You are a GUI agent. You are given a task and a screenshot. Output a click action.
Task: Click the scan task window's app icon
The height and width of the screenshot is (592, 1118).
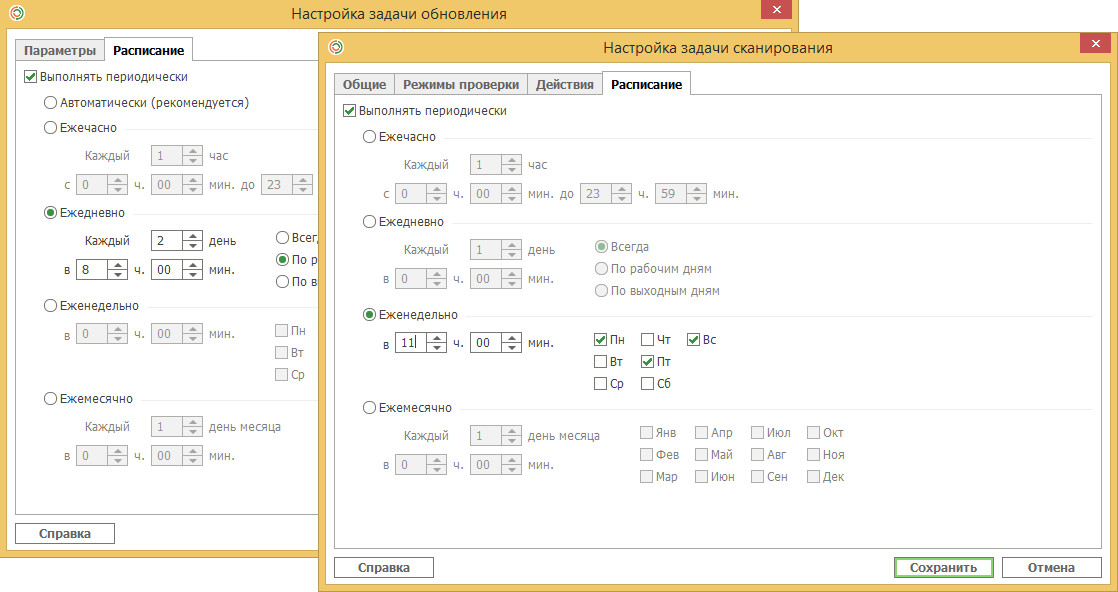(x=336, y=47)
